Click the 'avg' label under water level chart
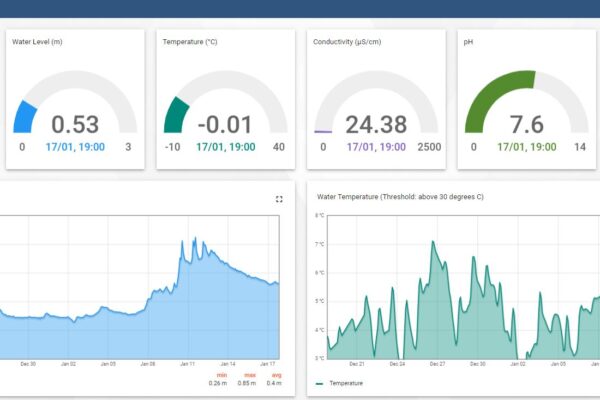Screen dimensions: 600x400 276,375
